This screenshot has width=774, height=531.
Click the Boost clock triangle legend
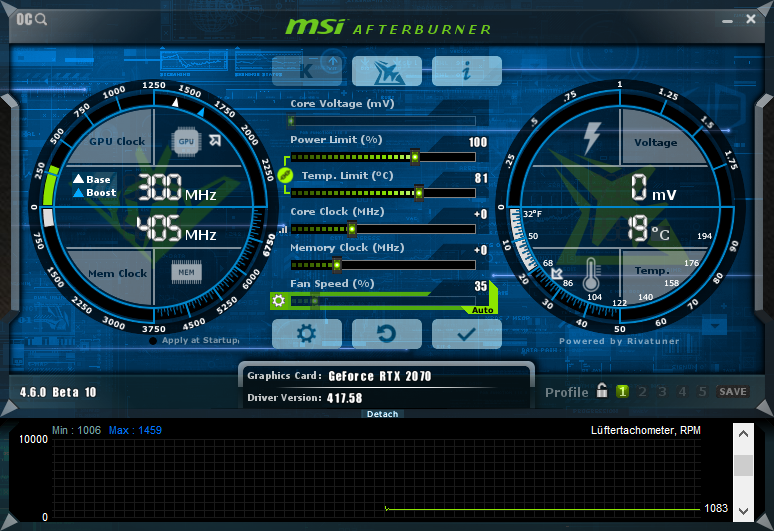(x=95, y=192)
